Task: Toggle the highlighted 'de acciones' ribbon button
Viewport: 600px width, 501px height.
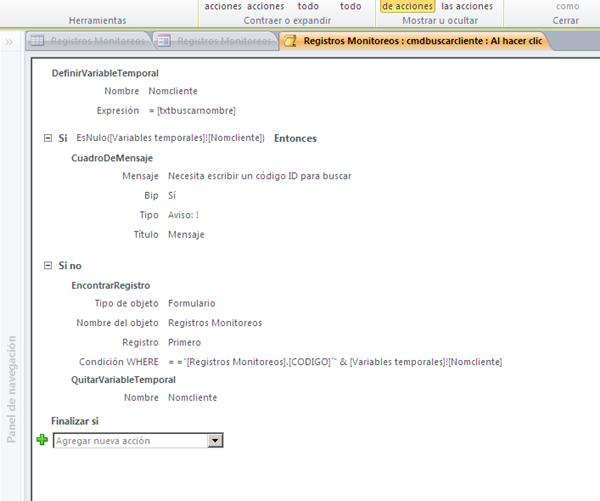Action: click(x=408, y=6)
